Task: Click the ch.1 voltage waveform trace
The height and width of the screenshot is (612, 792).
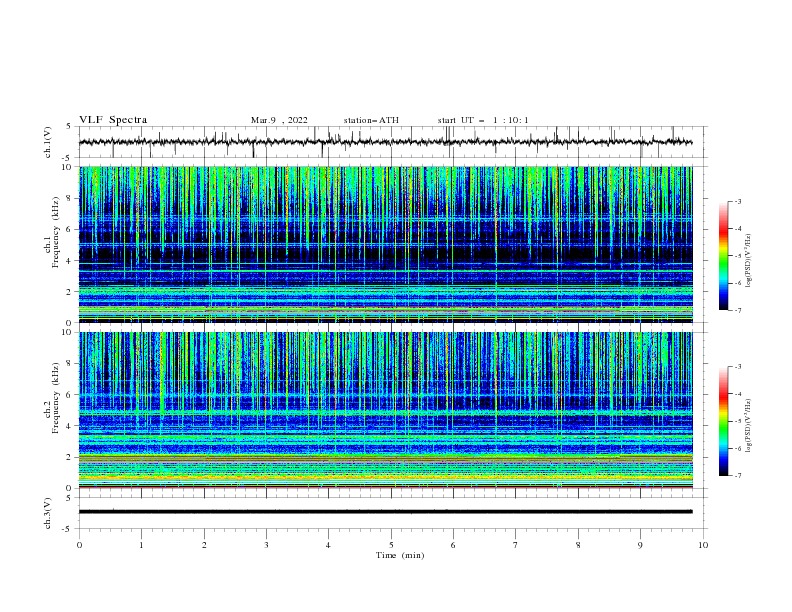Action: [385, 142]
